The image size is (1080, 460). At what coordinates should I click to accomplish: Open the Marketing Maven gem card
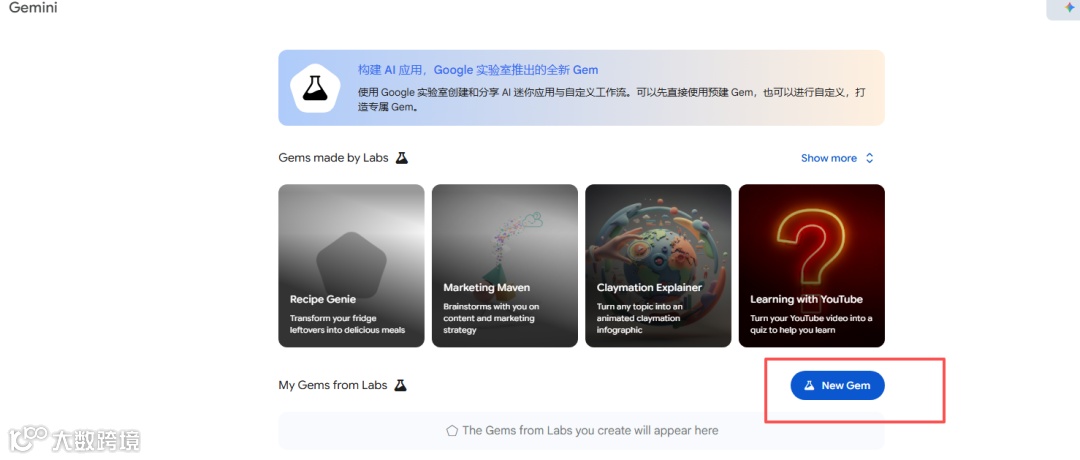click(x=505, y=265)
